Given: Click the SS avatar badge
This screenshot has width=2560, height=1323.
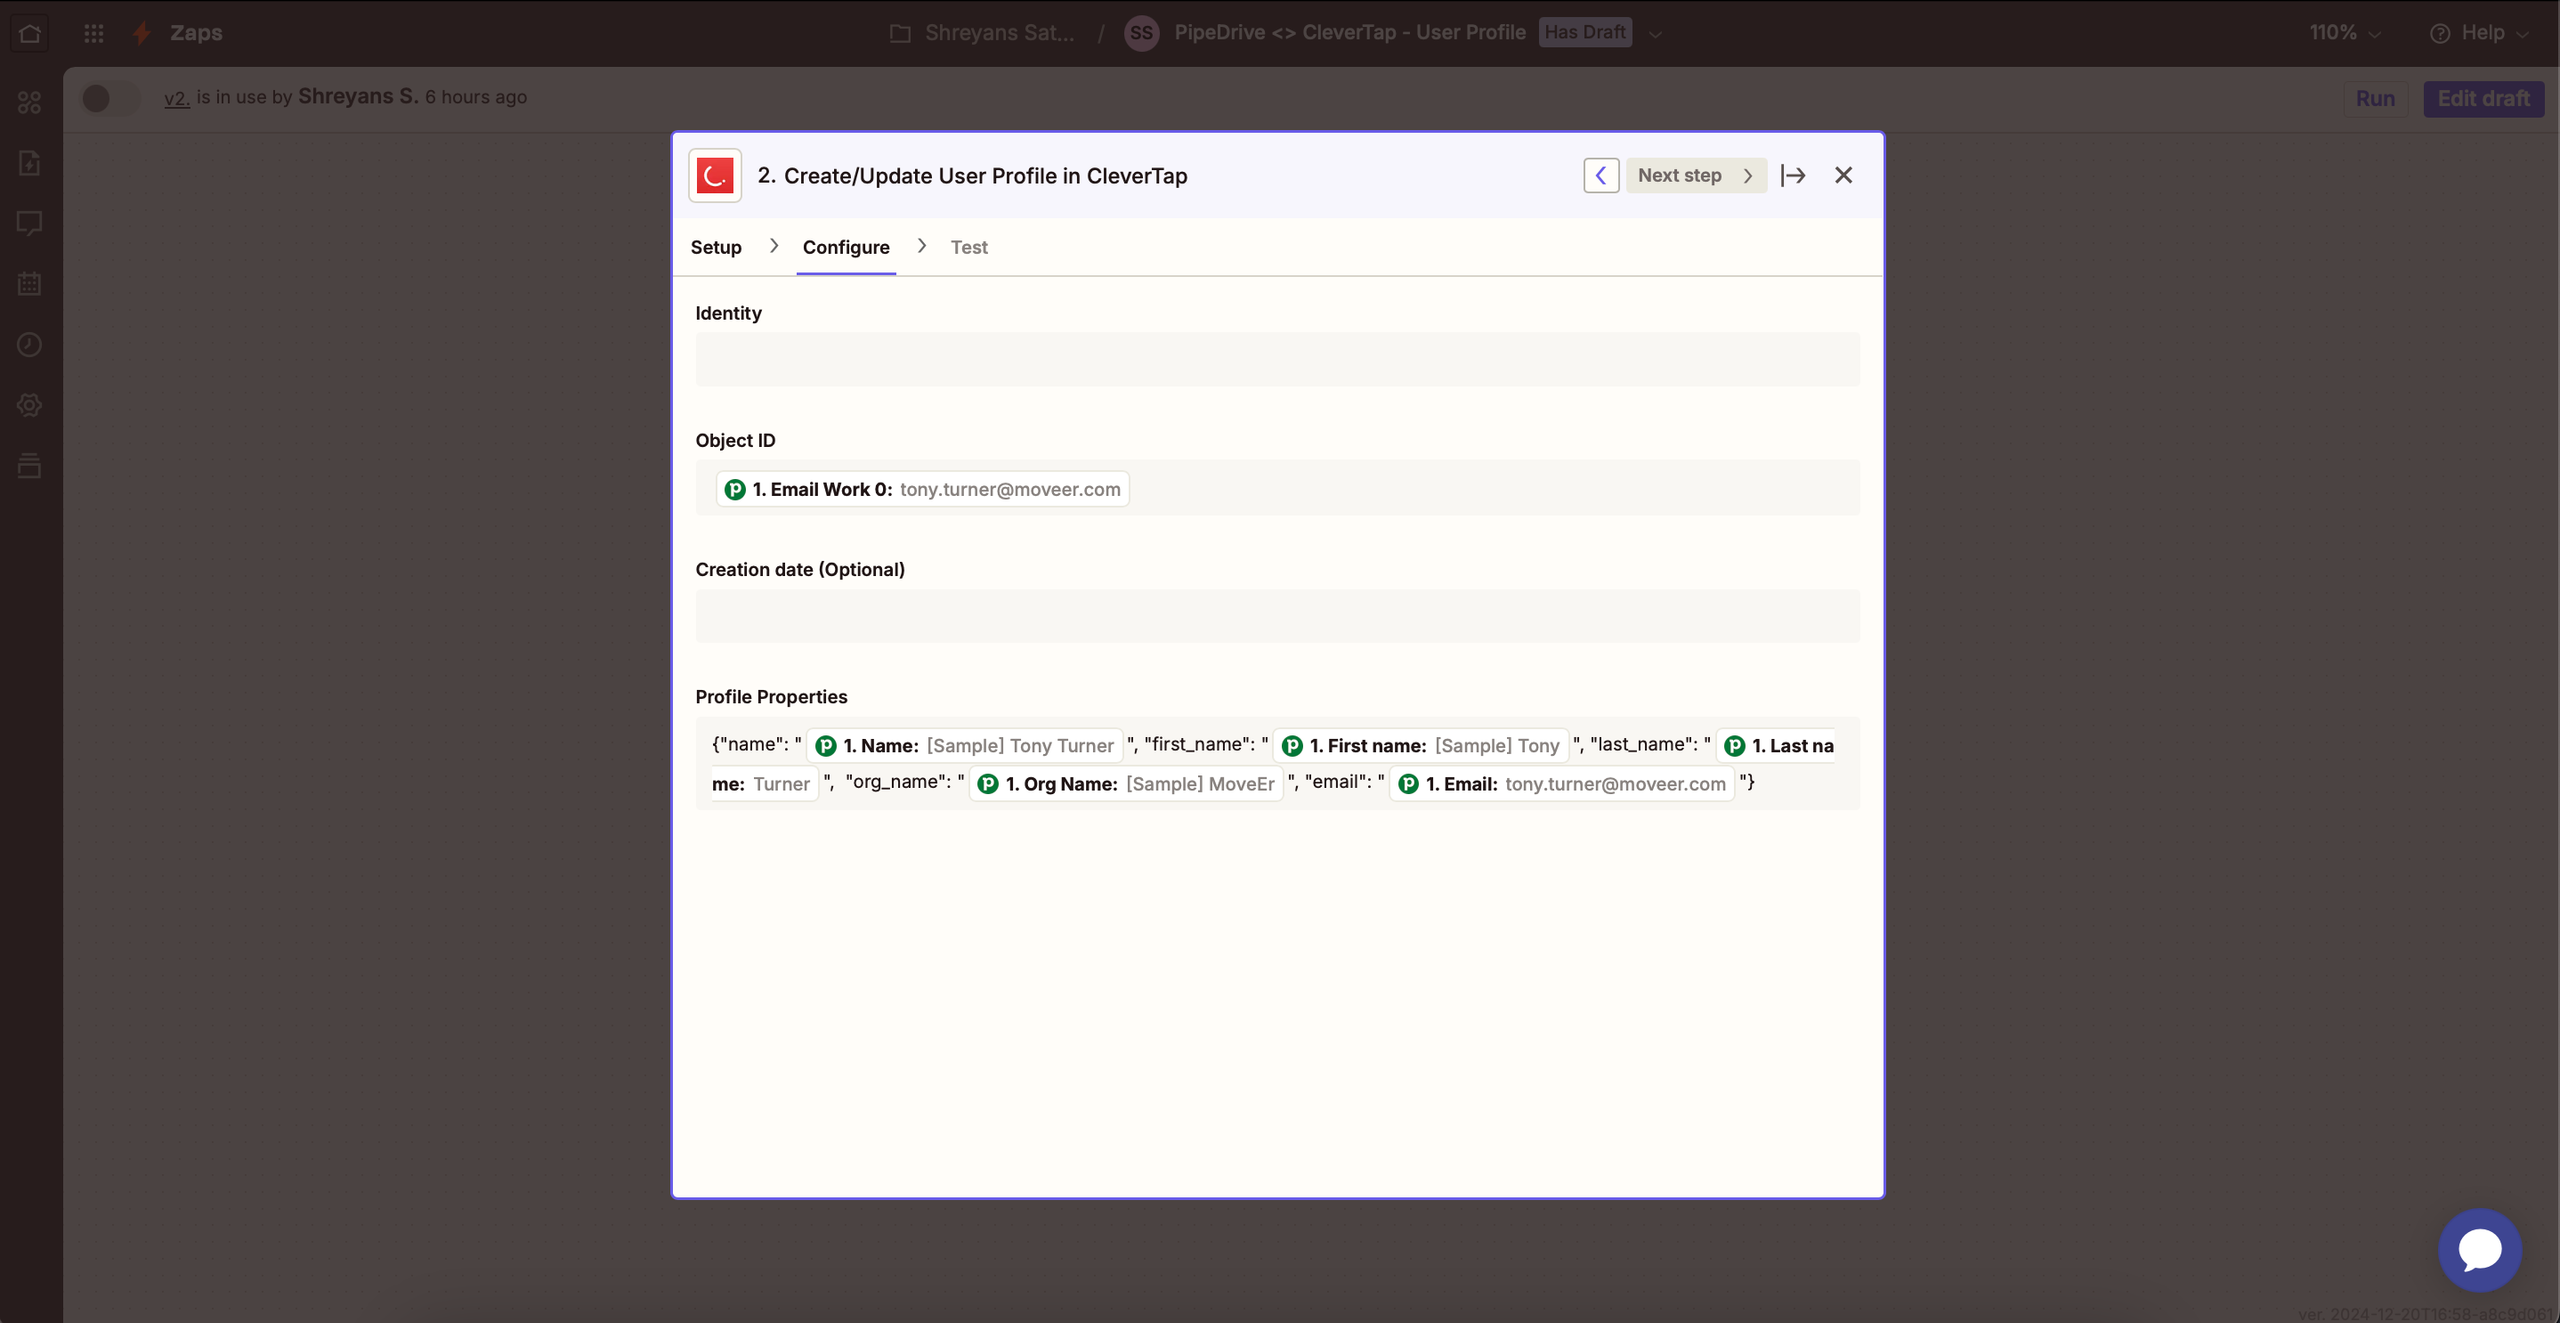Looking at the screenshot, I should (x=1141, y=33).
